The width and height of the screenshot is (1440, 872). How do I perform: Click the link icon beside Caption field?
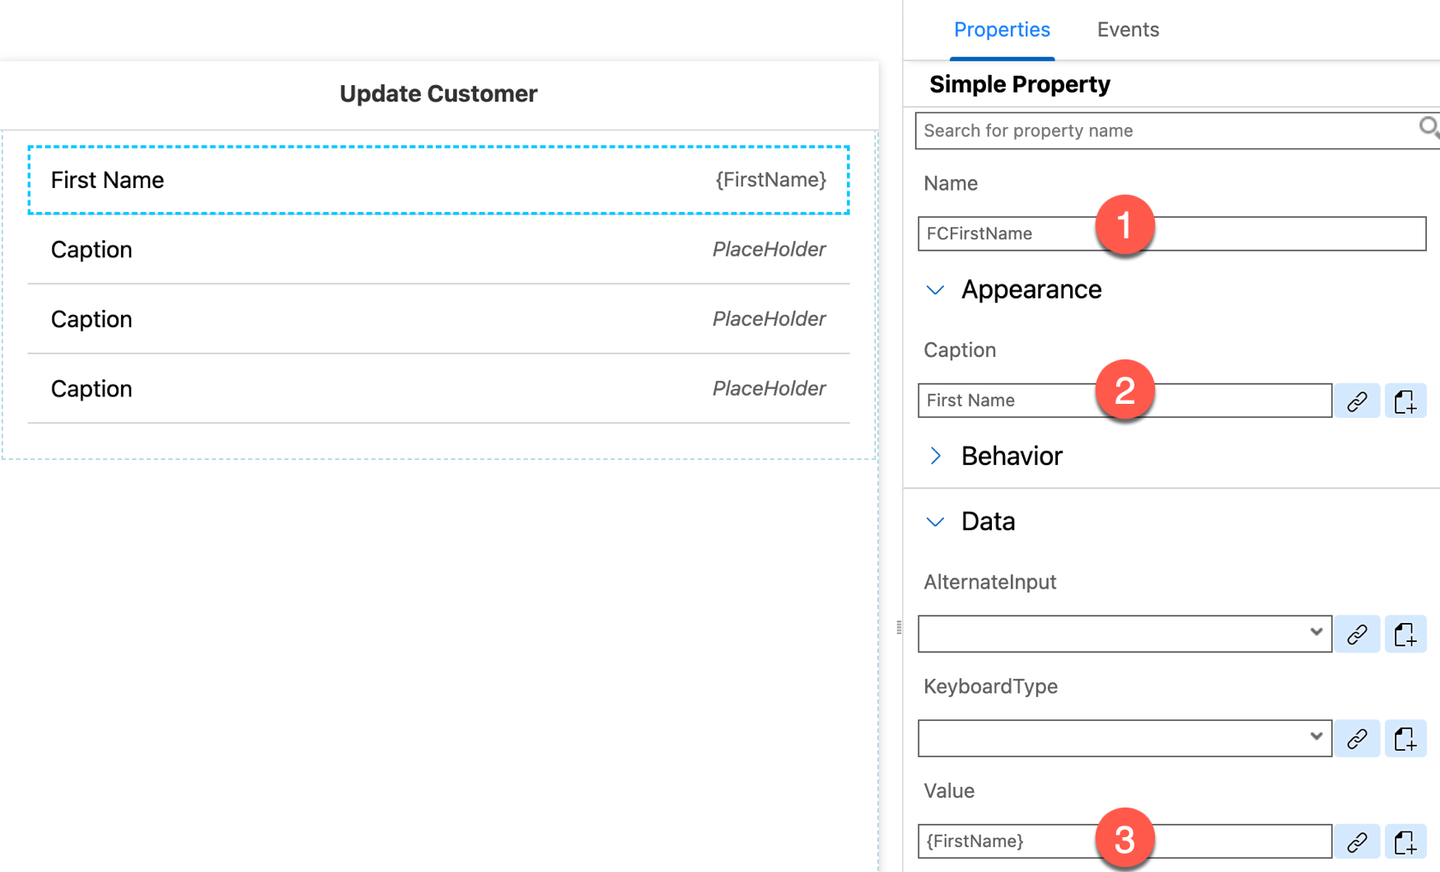click(1357, 401)
